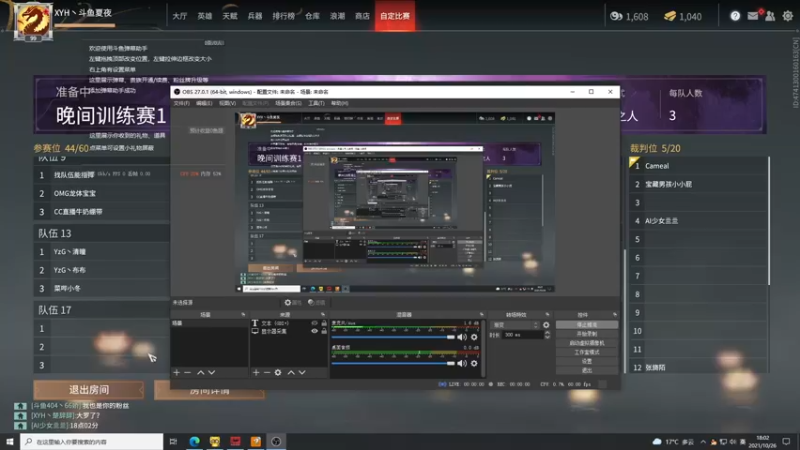Open help question mark icon in game
The image size is (800, 450).
(x=735, y=16)
